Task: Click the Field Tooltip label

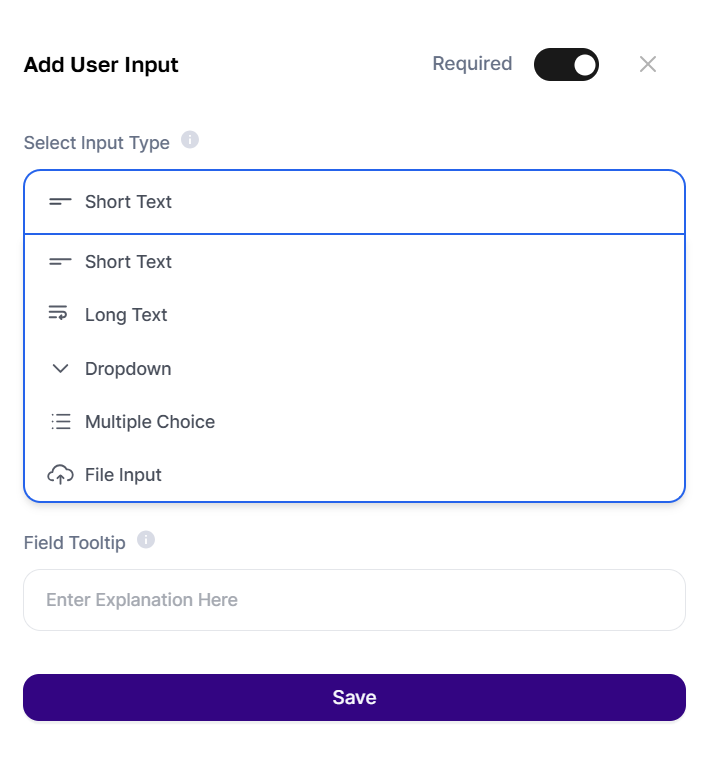Action: click(74, 543)
